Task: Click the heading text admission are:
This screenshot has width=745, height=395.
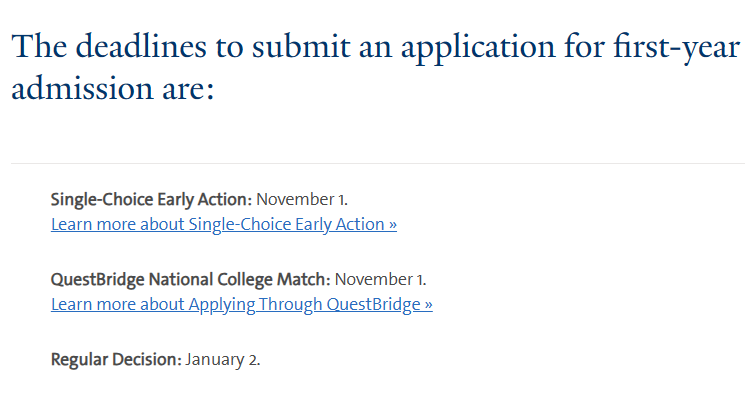Action: [x=113, y=88]
